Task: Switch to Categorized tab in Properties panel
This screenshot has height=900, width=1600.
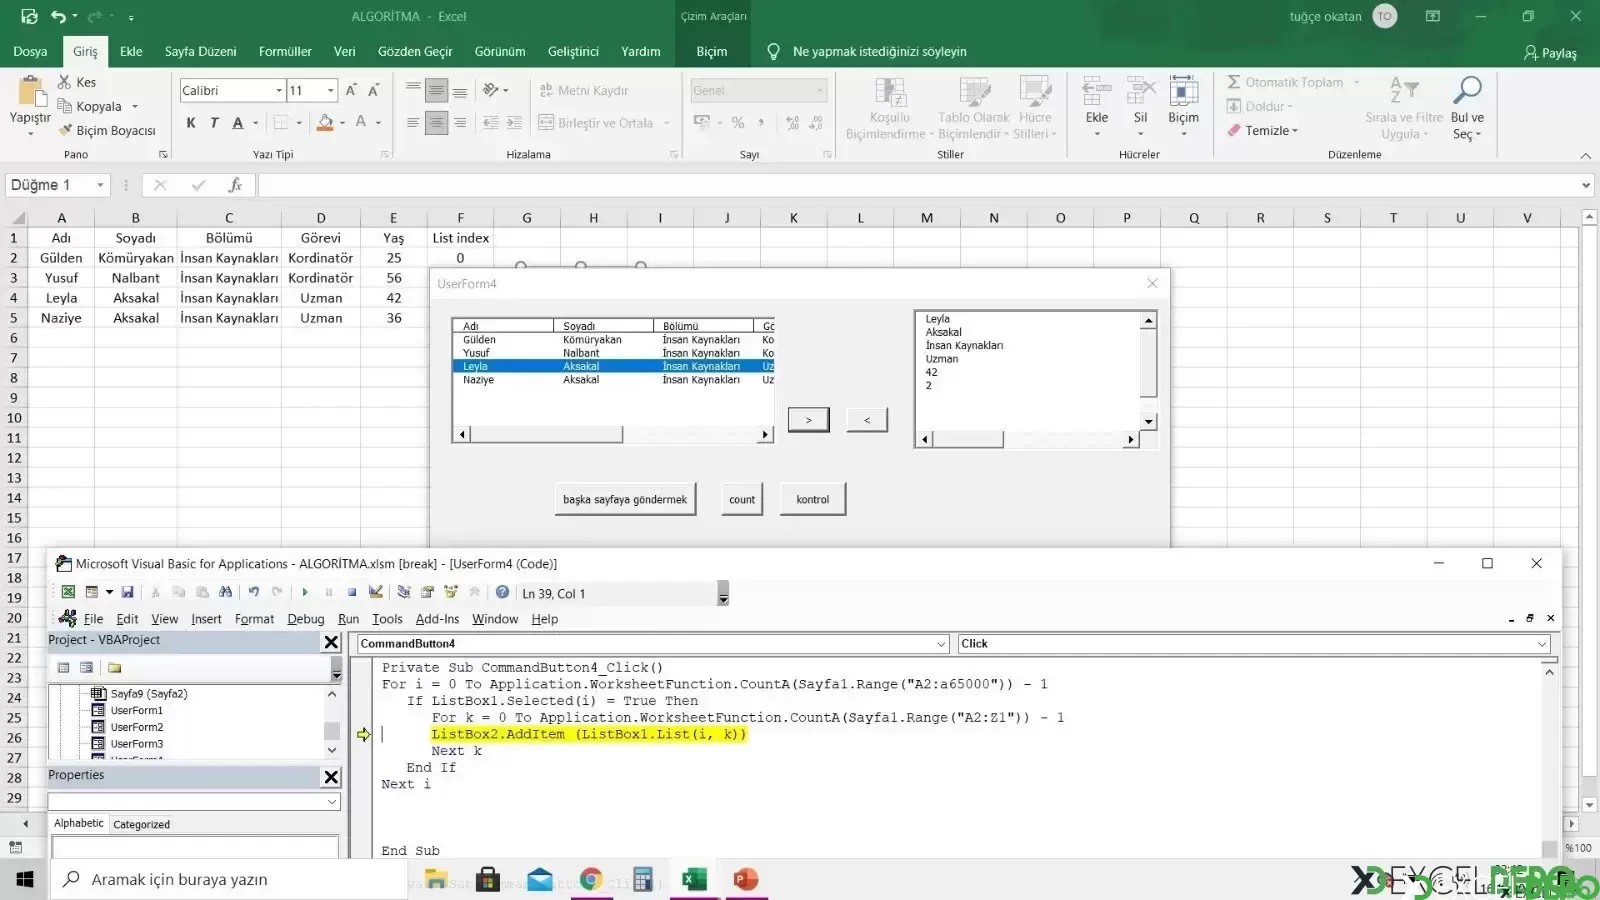Action: click(x=141, y=824)
